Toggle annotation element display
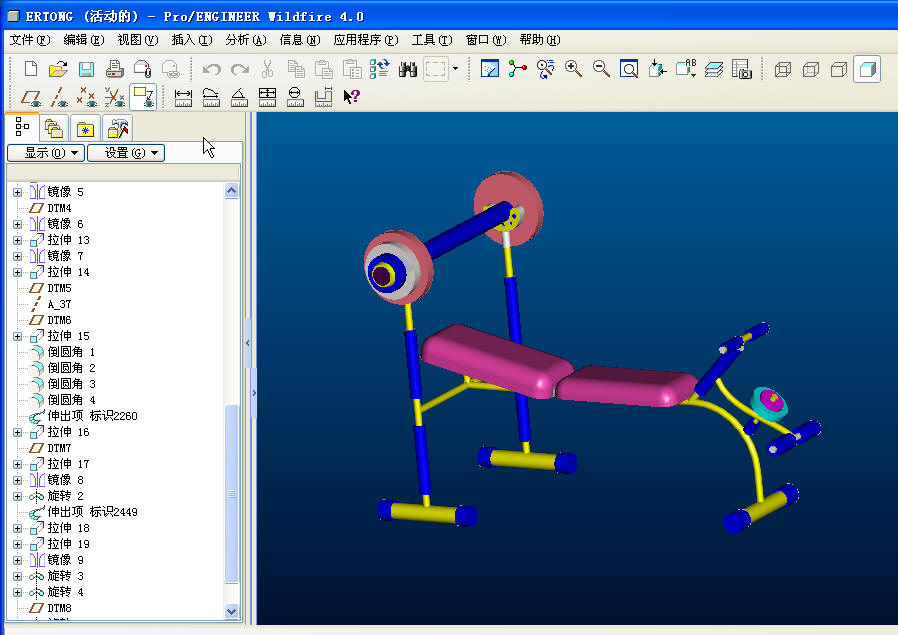 tap(143, 97)
